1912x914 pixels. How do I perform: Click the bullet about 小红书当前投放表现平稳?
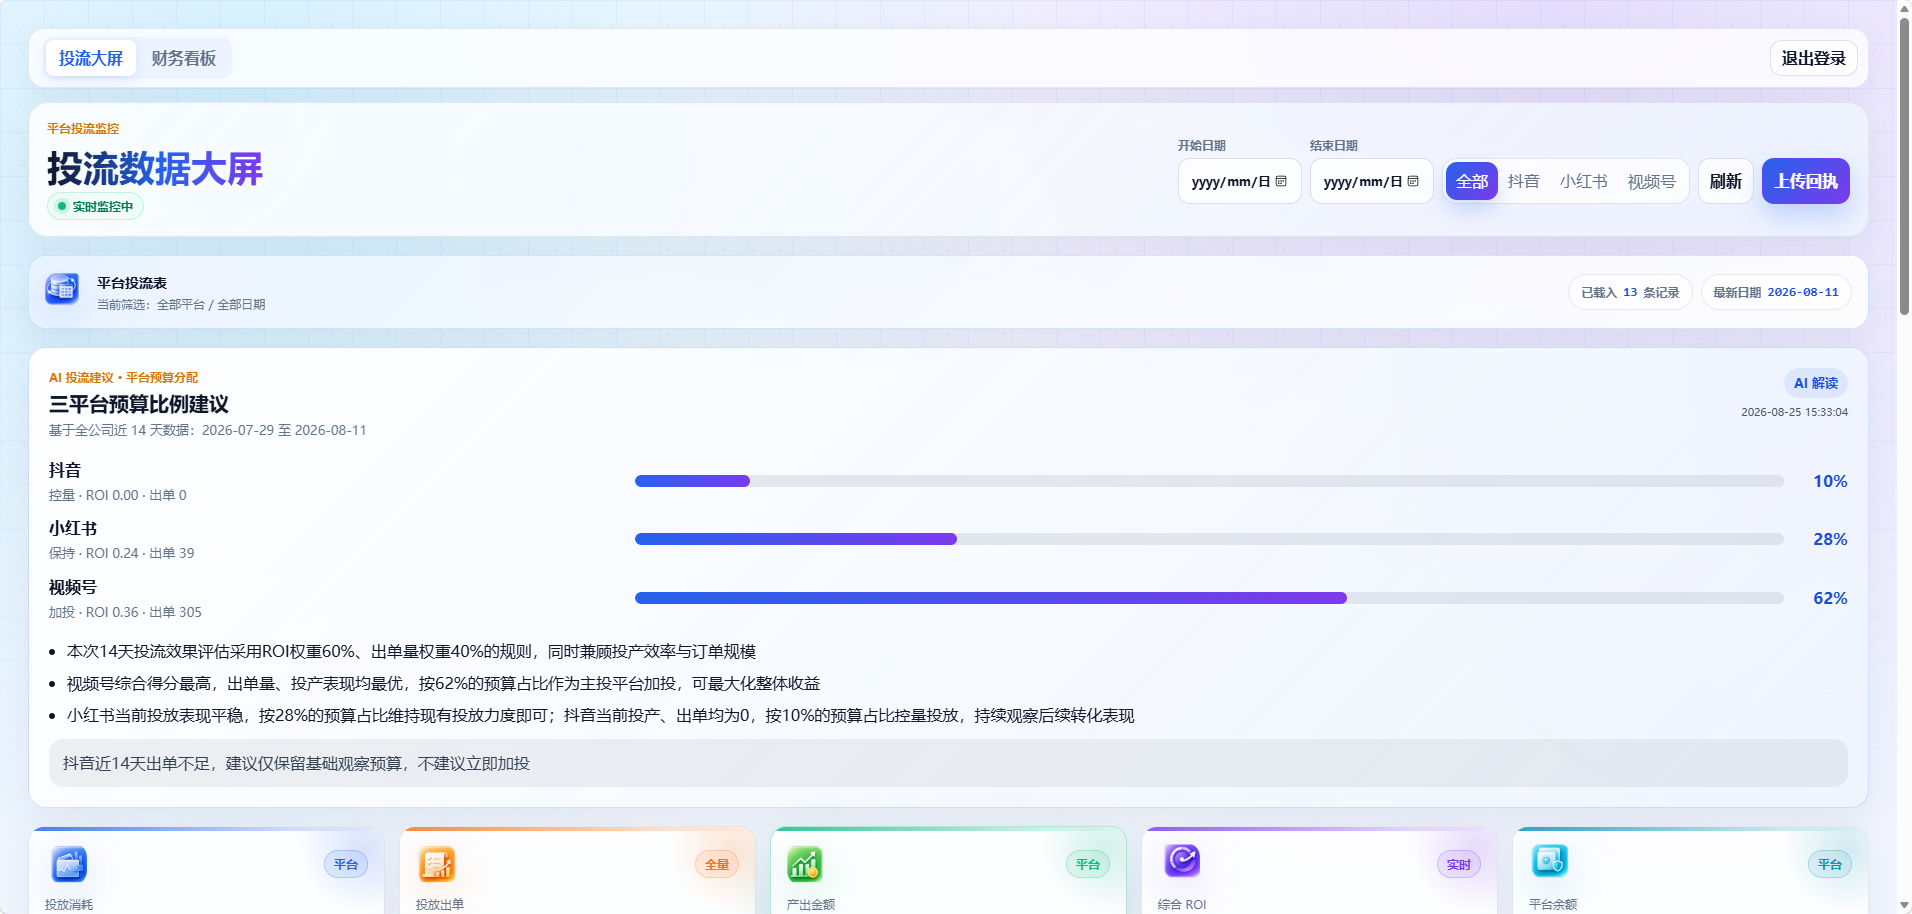[x=600, y=715]
